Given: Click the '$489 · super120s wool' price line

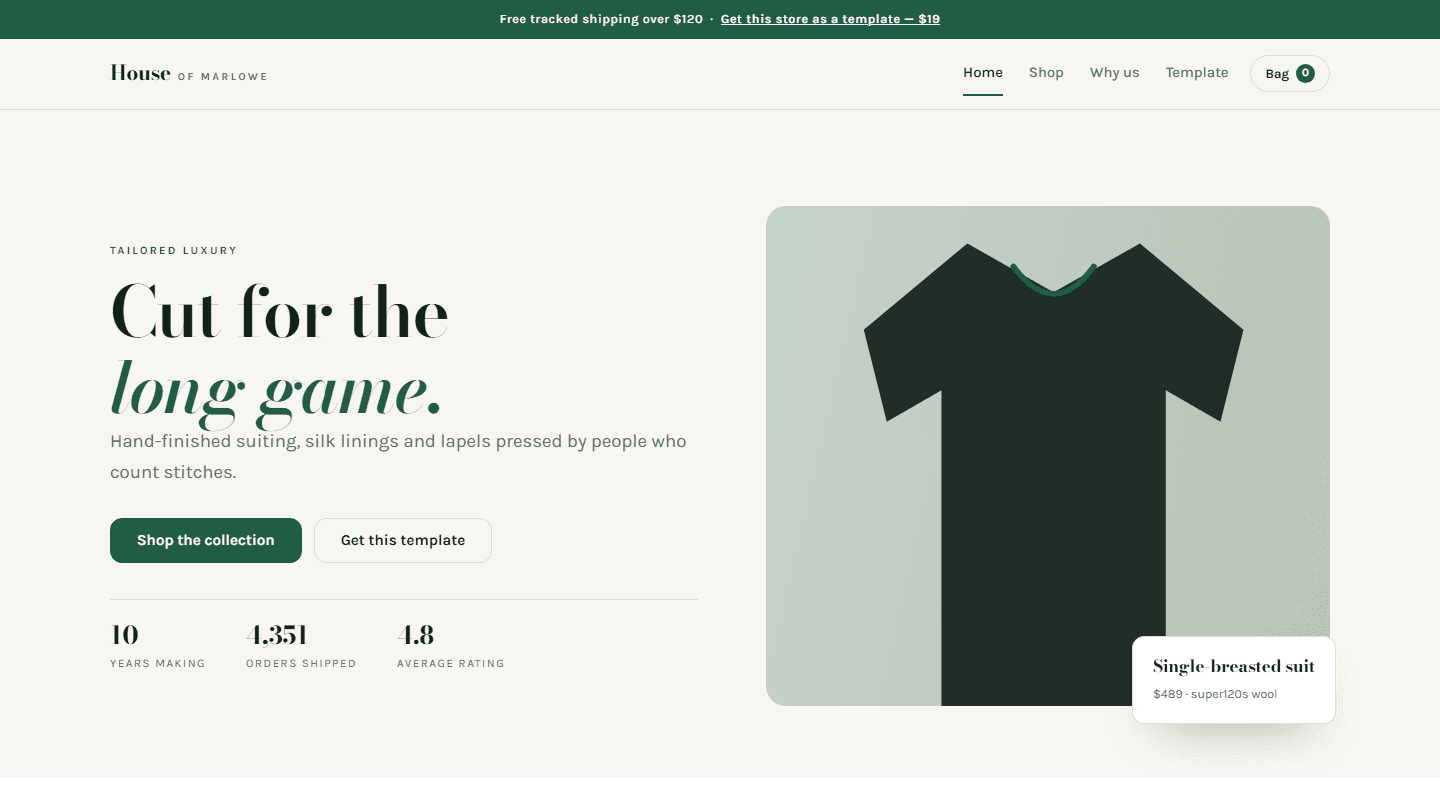Looking at the screenshot, I should [1215, 694].
